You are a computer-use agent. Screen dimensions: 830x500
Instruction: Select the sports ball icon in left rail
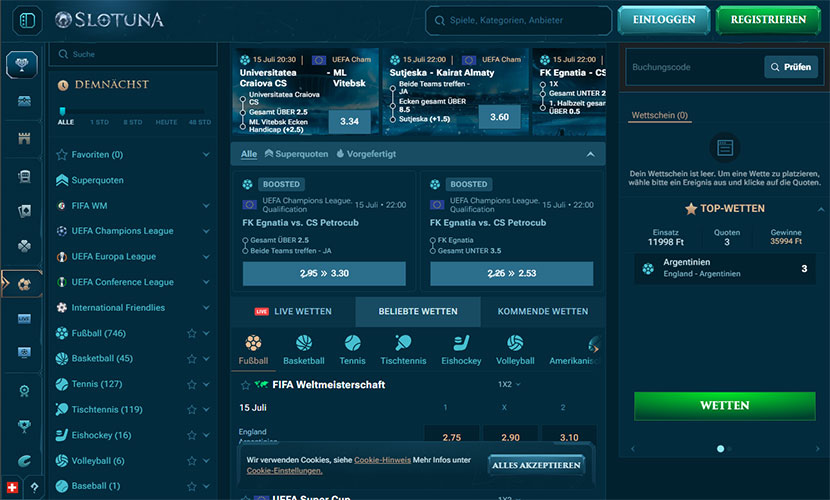click(24, 284)
